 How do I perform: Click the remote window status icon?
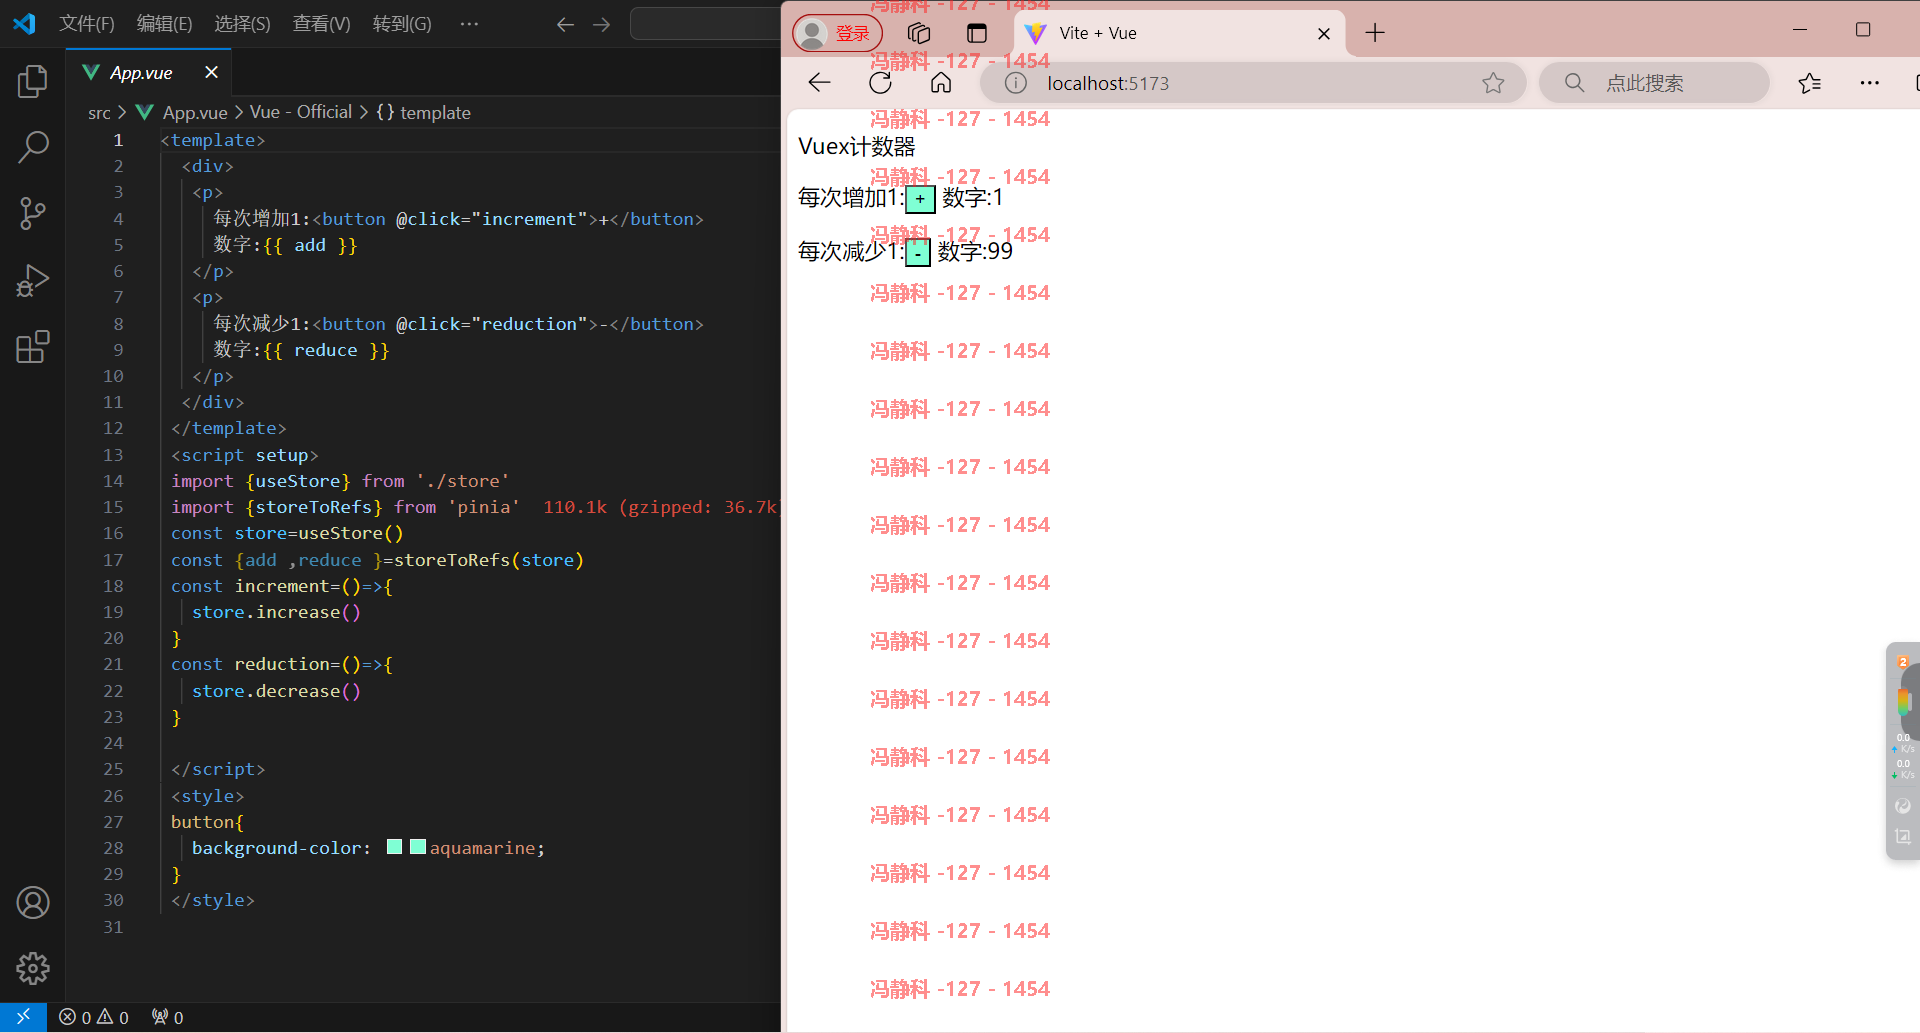(x=23, y=1017)
